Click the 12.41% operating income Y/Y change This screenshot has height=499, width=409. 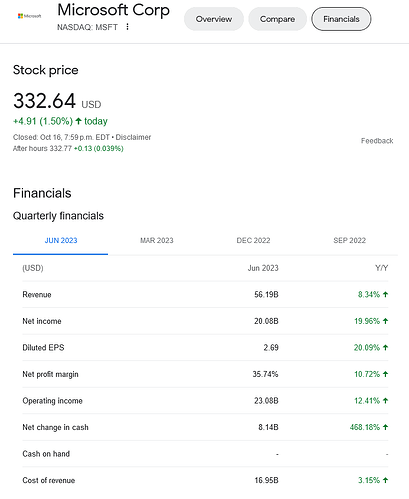pos(371,401)
